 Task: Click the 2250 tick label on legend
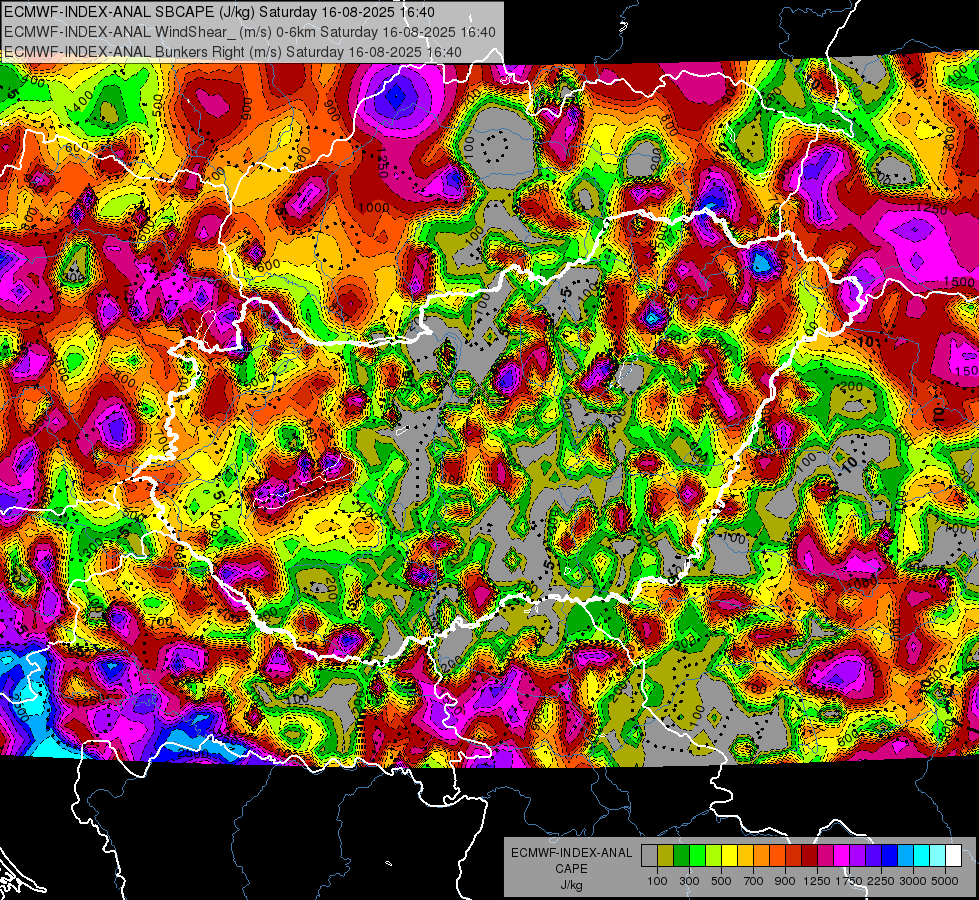click(x=881, y=881)
